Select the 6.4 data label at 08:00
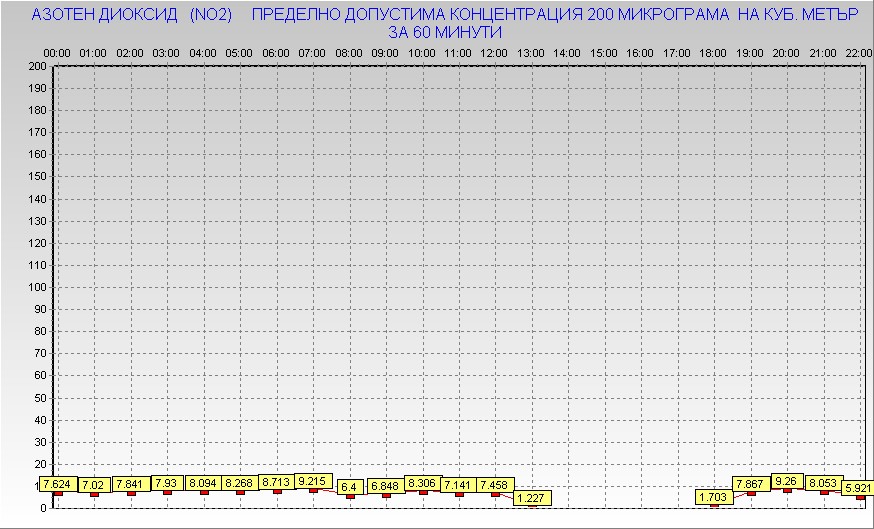The image size is (874, 529). click(x=349, y=487)
